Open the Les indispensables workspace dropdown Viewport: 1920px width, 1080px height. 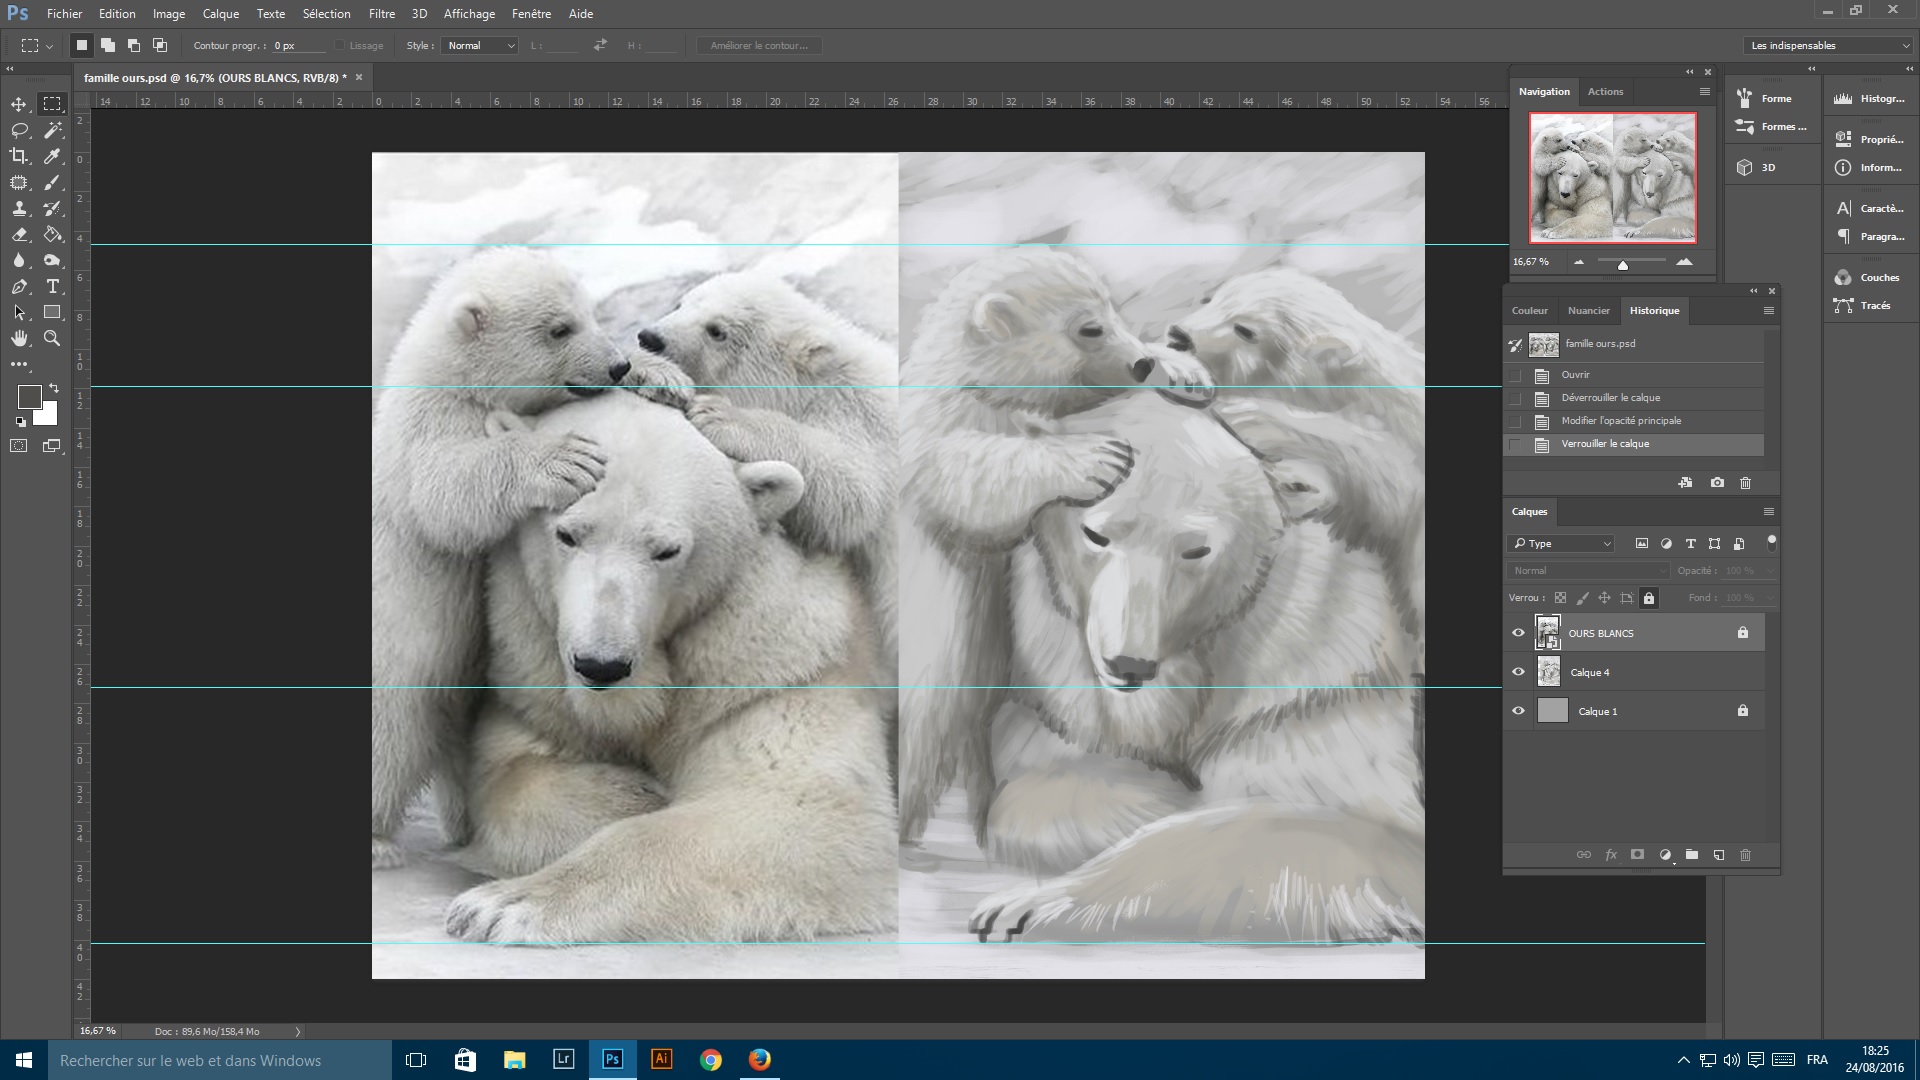click(x=1829, y=46)
